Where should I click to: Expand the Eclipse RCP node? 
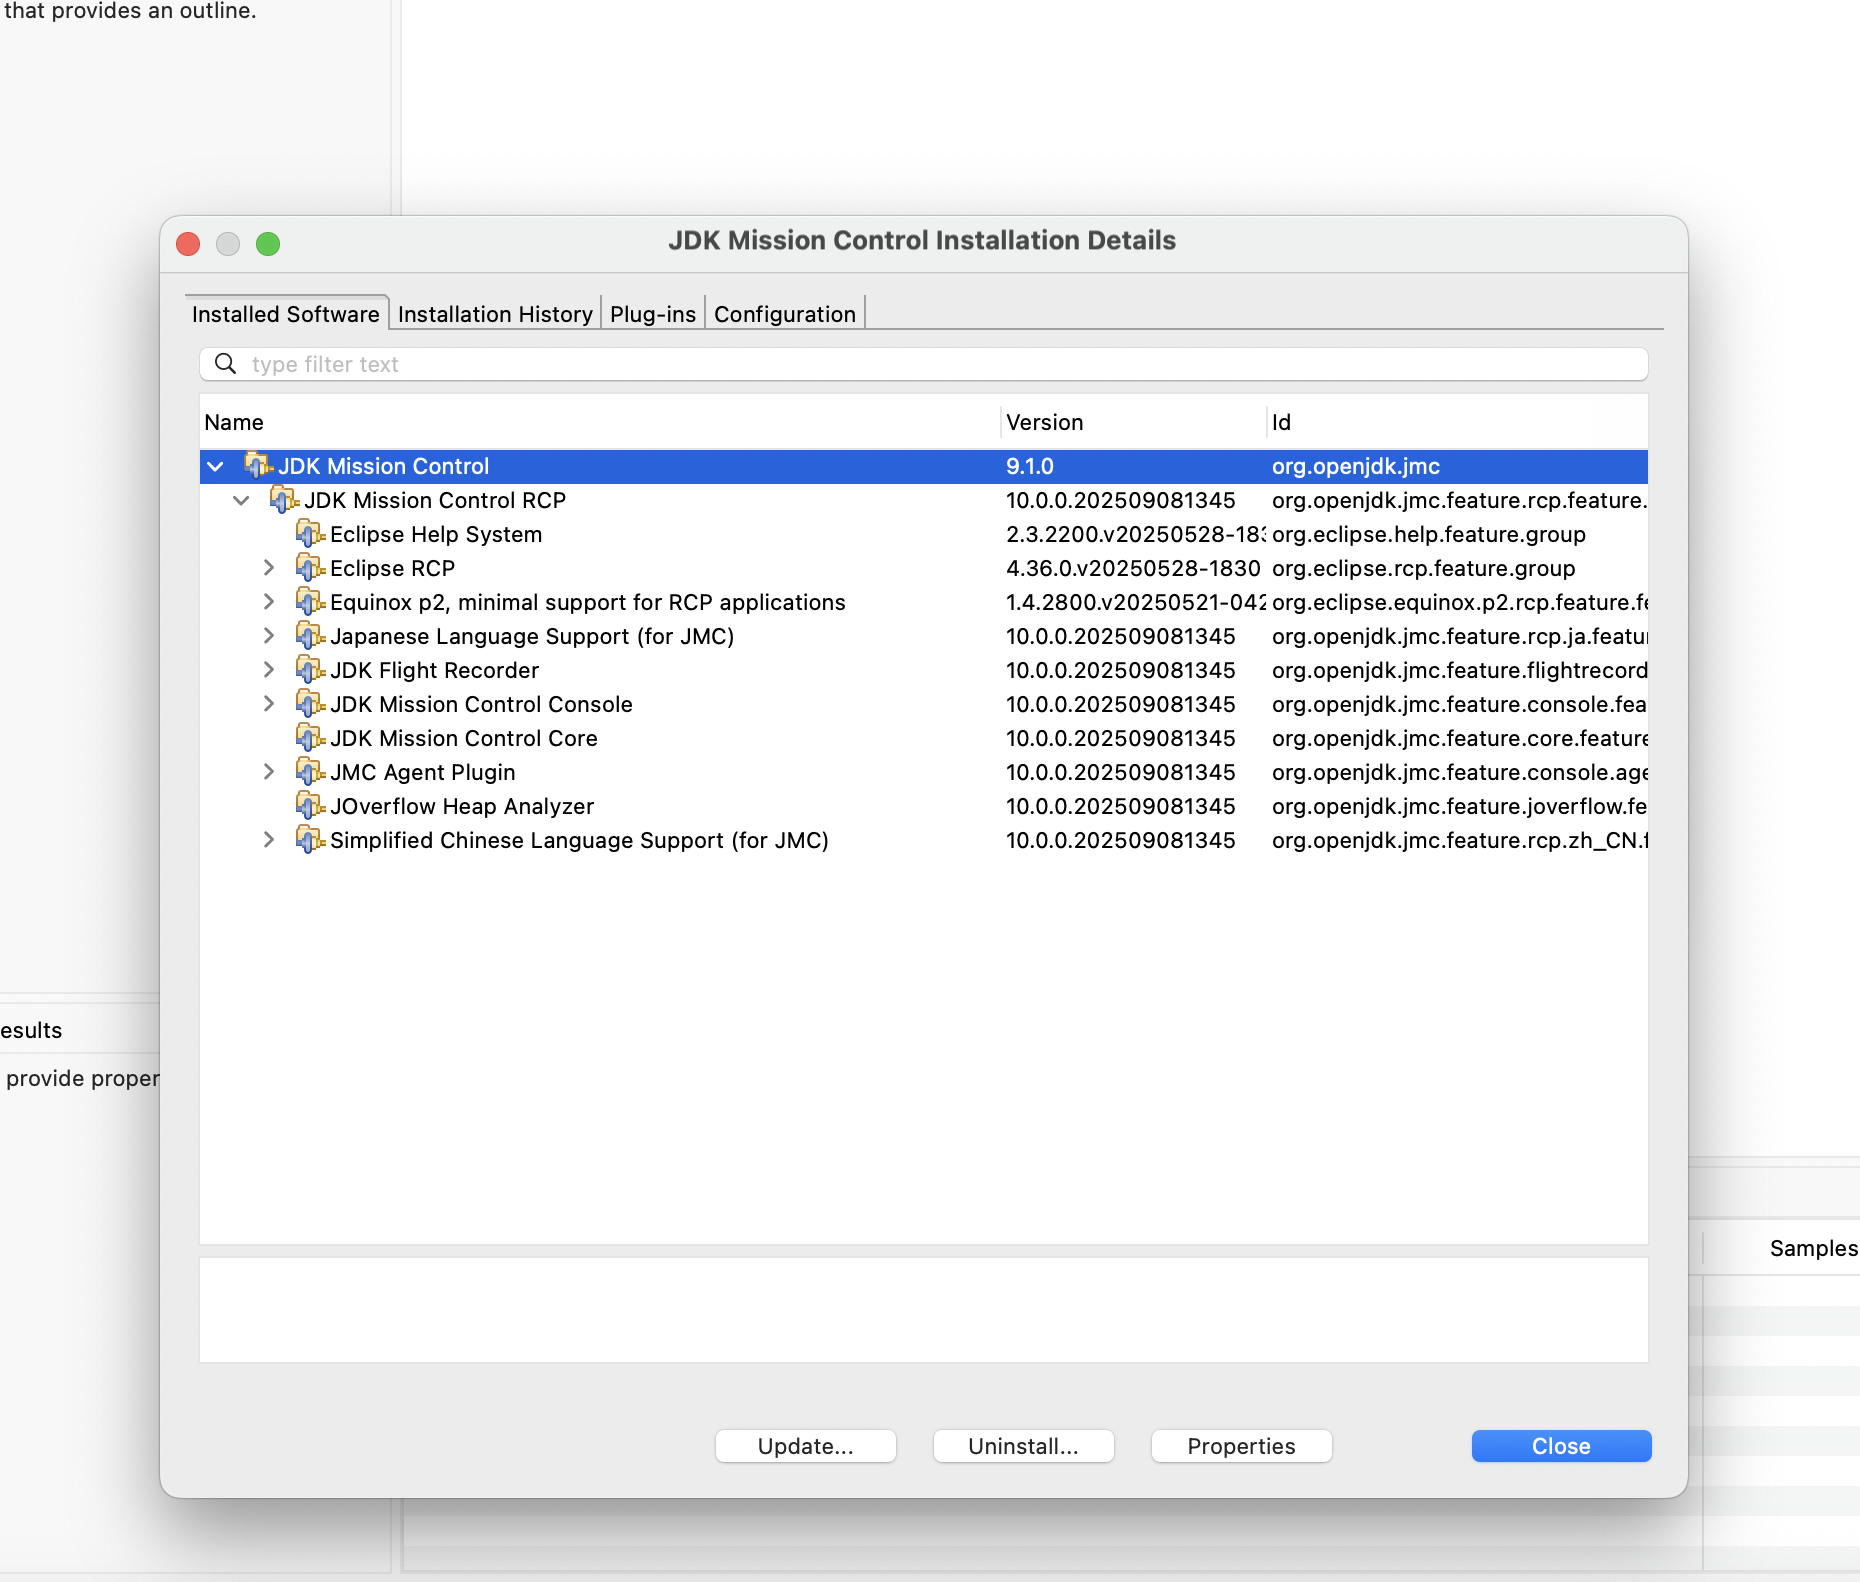tap(268, 568)
